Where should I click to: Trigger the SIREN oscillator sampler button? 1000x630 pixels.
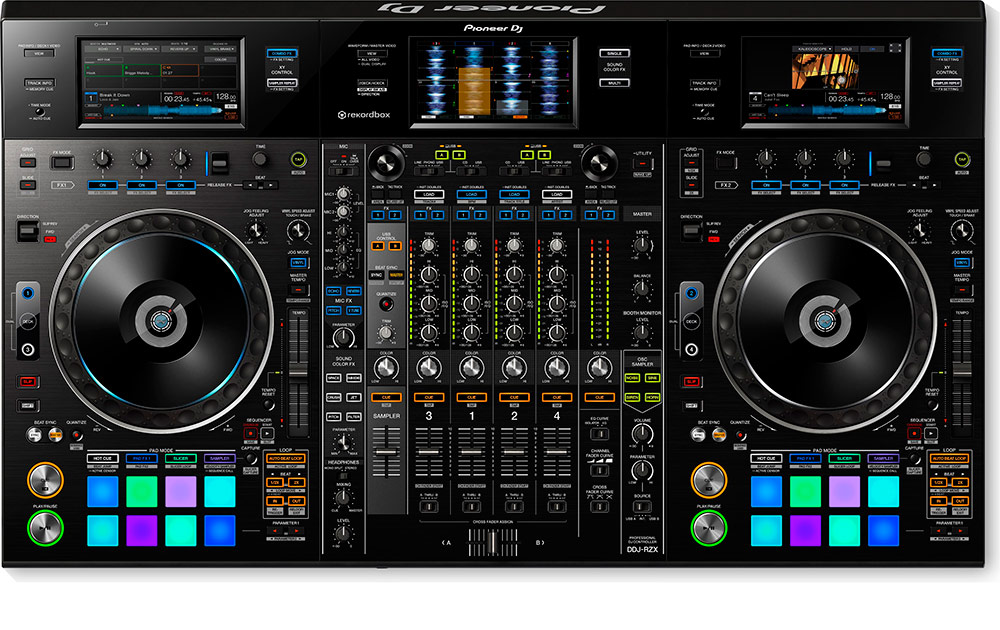632,397
